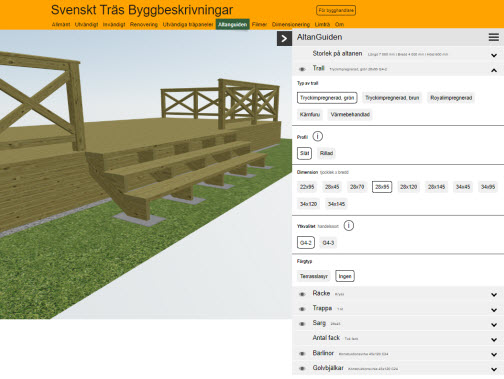Hide the Trappa via its eye icon
Screen dimensions: 504x379
tap(302, 309)
